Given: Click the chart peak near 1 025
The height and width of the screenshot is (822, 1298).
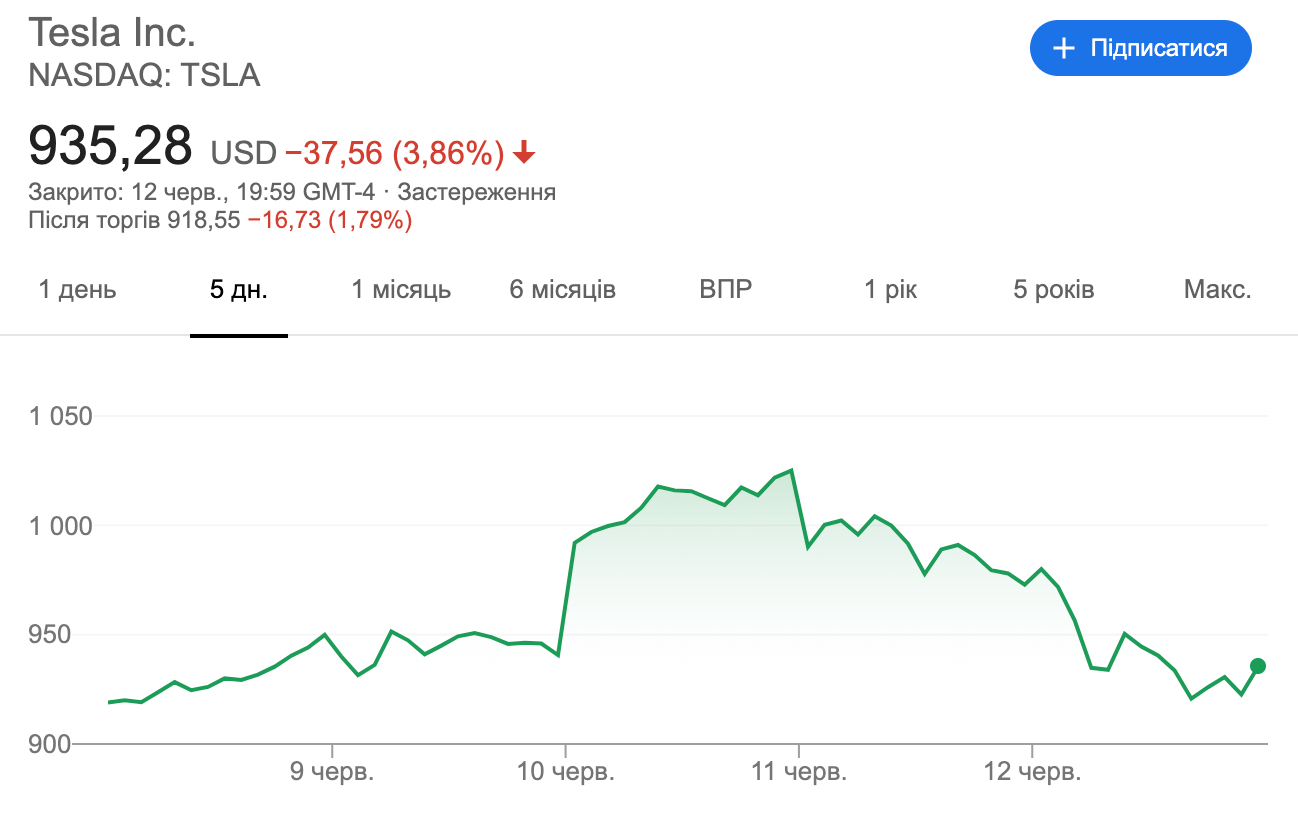Looking at the screenshot, I should click(x=791, y=470).
